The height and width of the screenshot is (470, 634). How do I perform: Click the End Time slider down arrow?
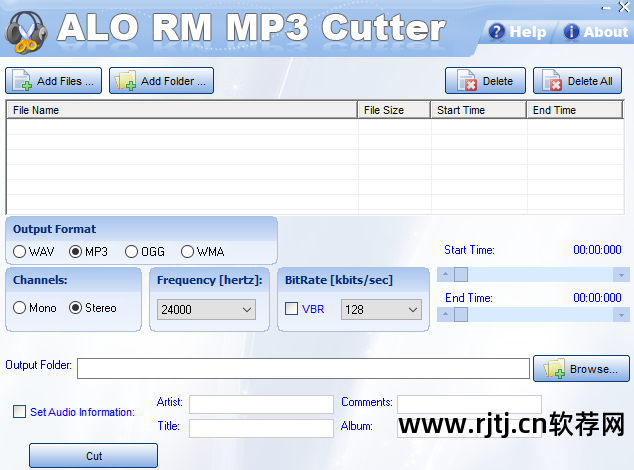pos(621,315)
